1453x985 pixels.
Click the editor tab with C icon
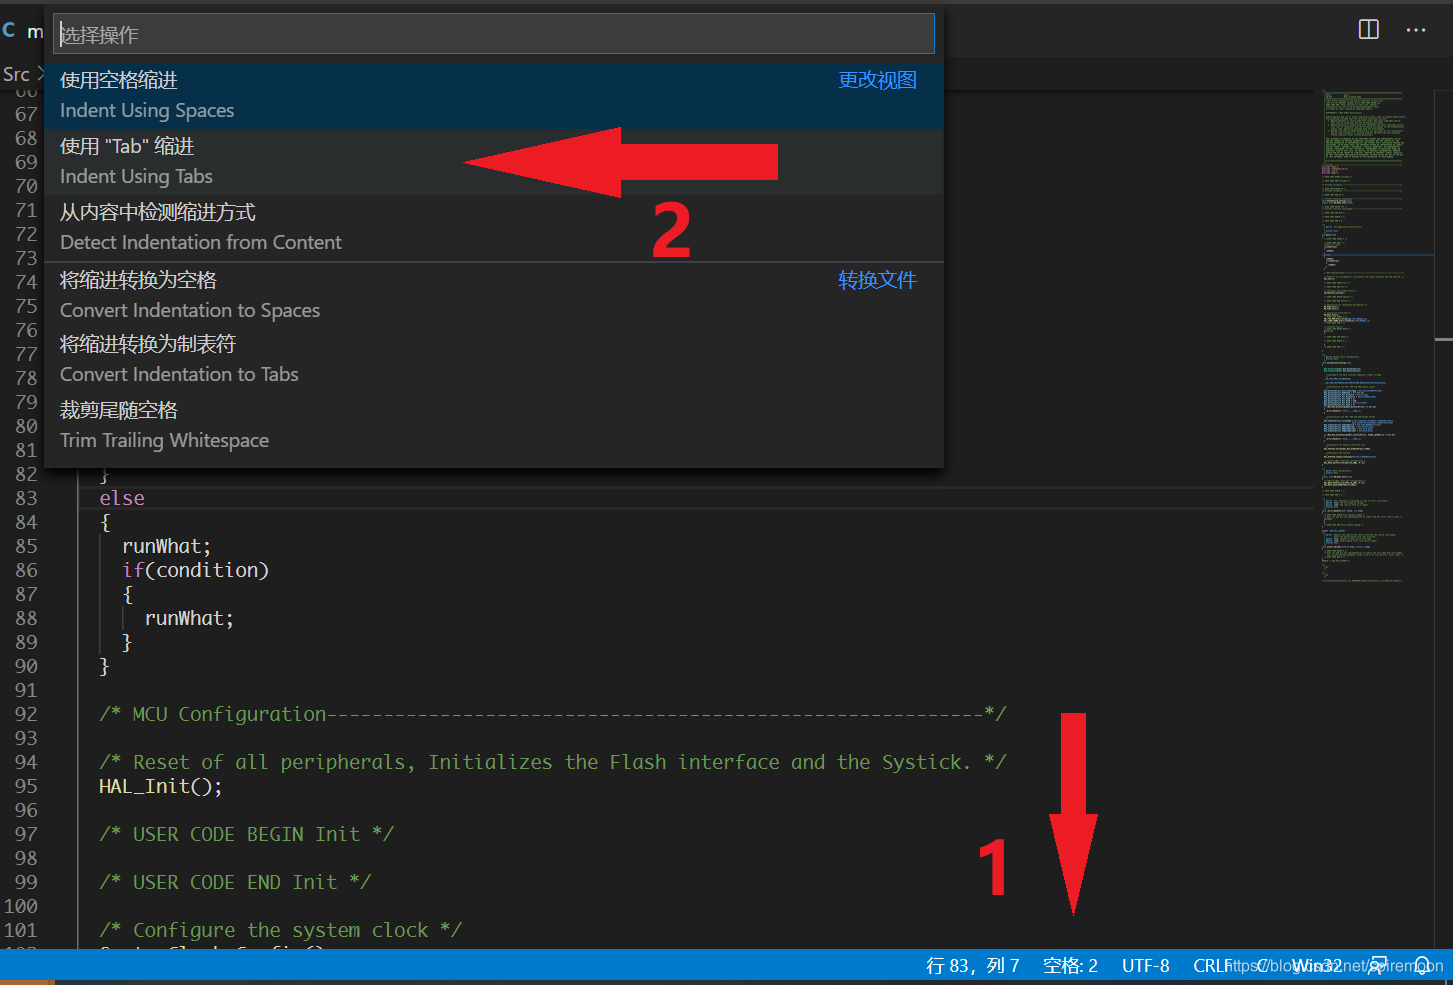(x=22, y=31)
